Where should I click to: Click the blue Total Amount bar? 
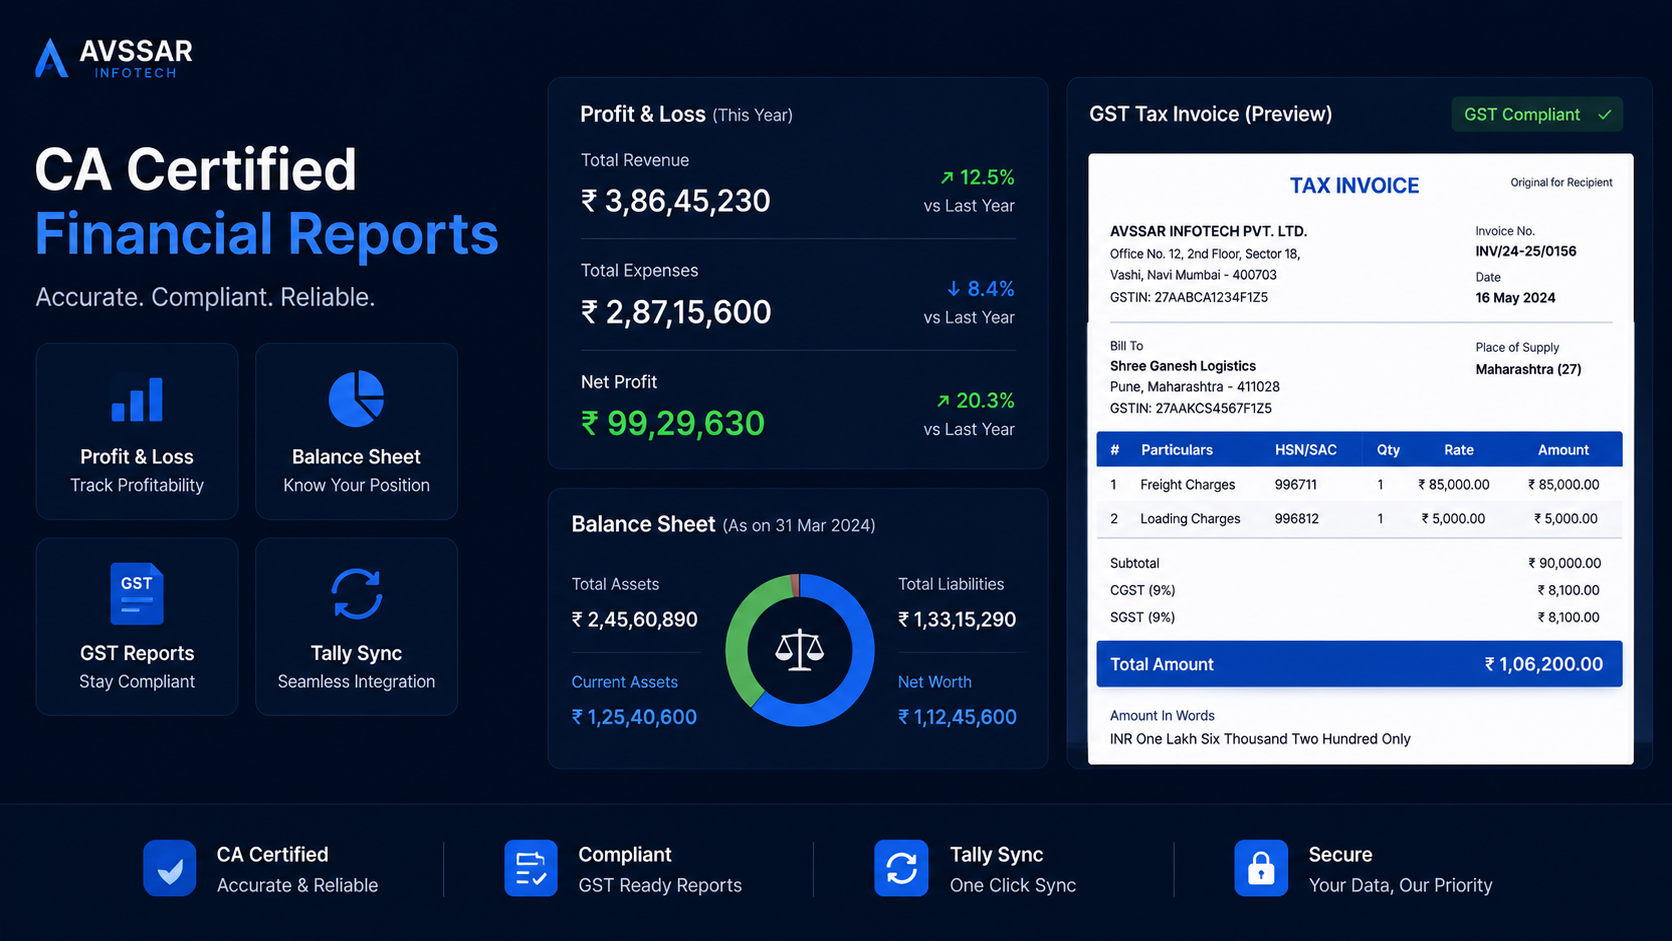point(1359,664)
